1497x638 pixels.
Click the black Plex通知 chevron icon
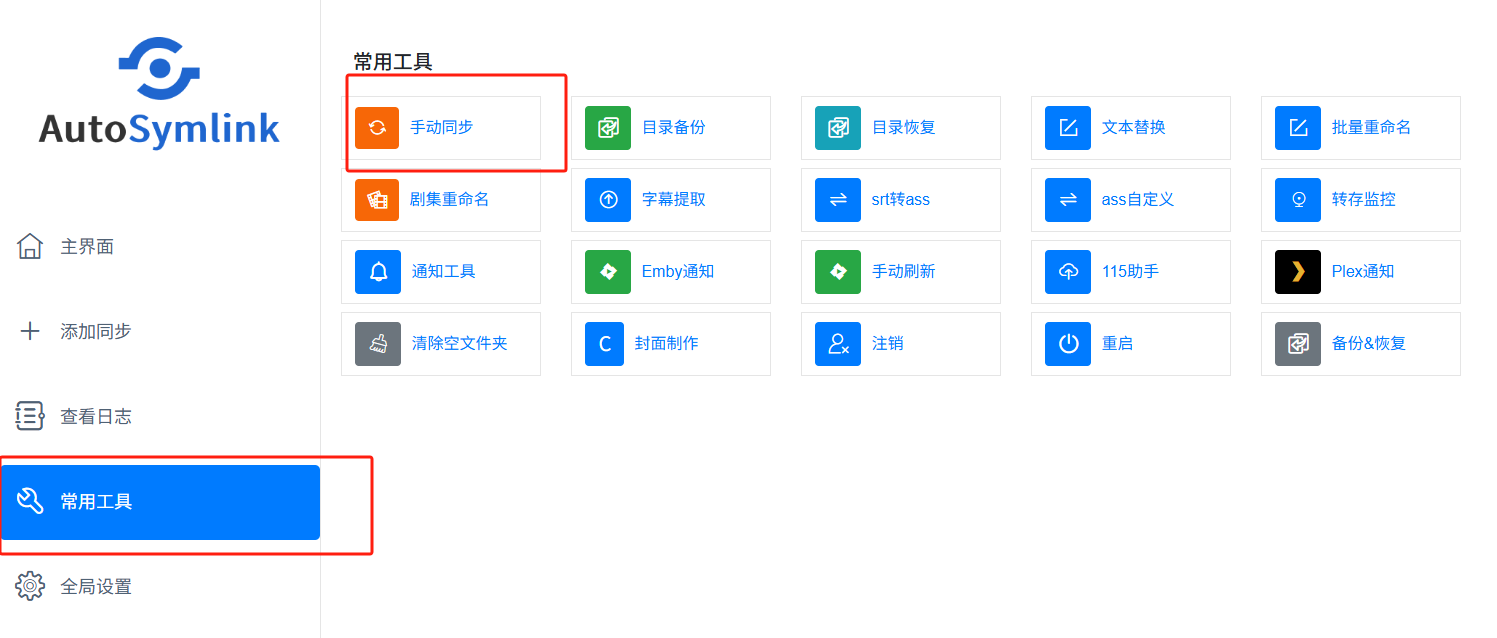(x=1298, y=272)
